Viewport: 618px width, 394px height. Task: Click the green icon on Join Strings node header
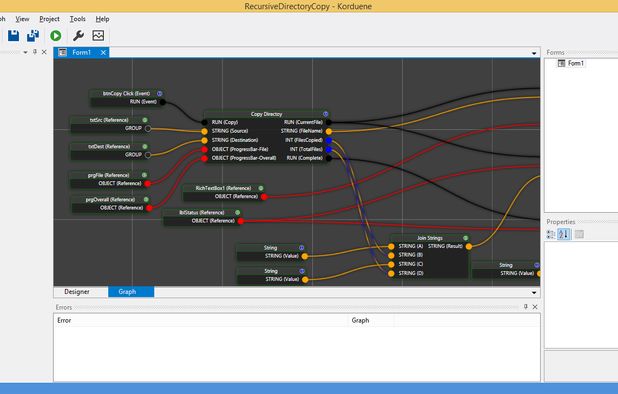[465, 238]
